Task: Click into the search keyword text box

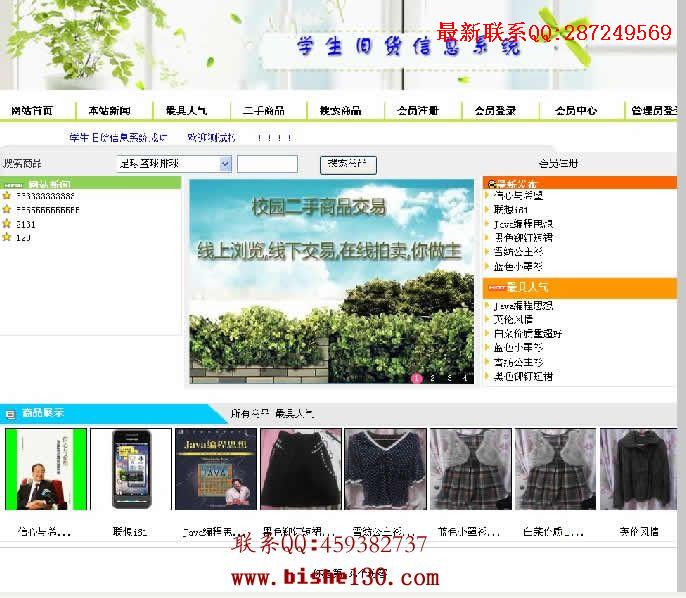Action: (x=267, y=164)
